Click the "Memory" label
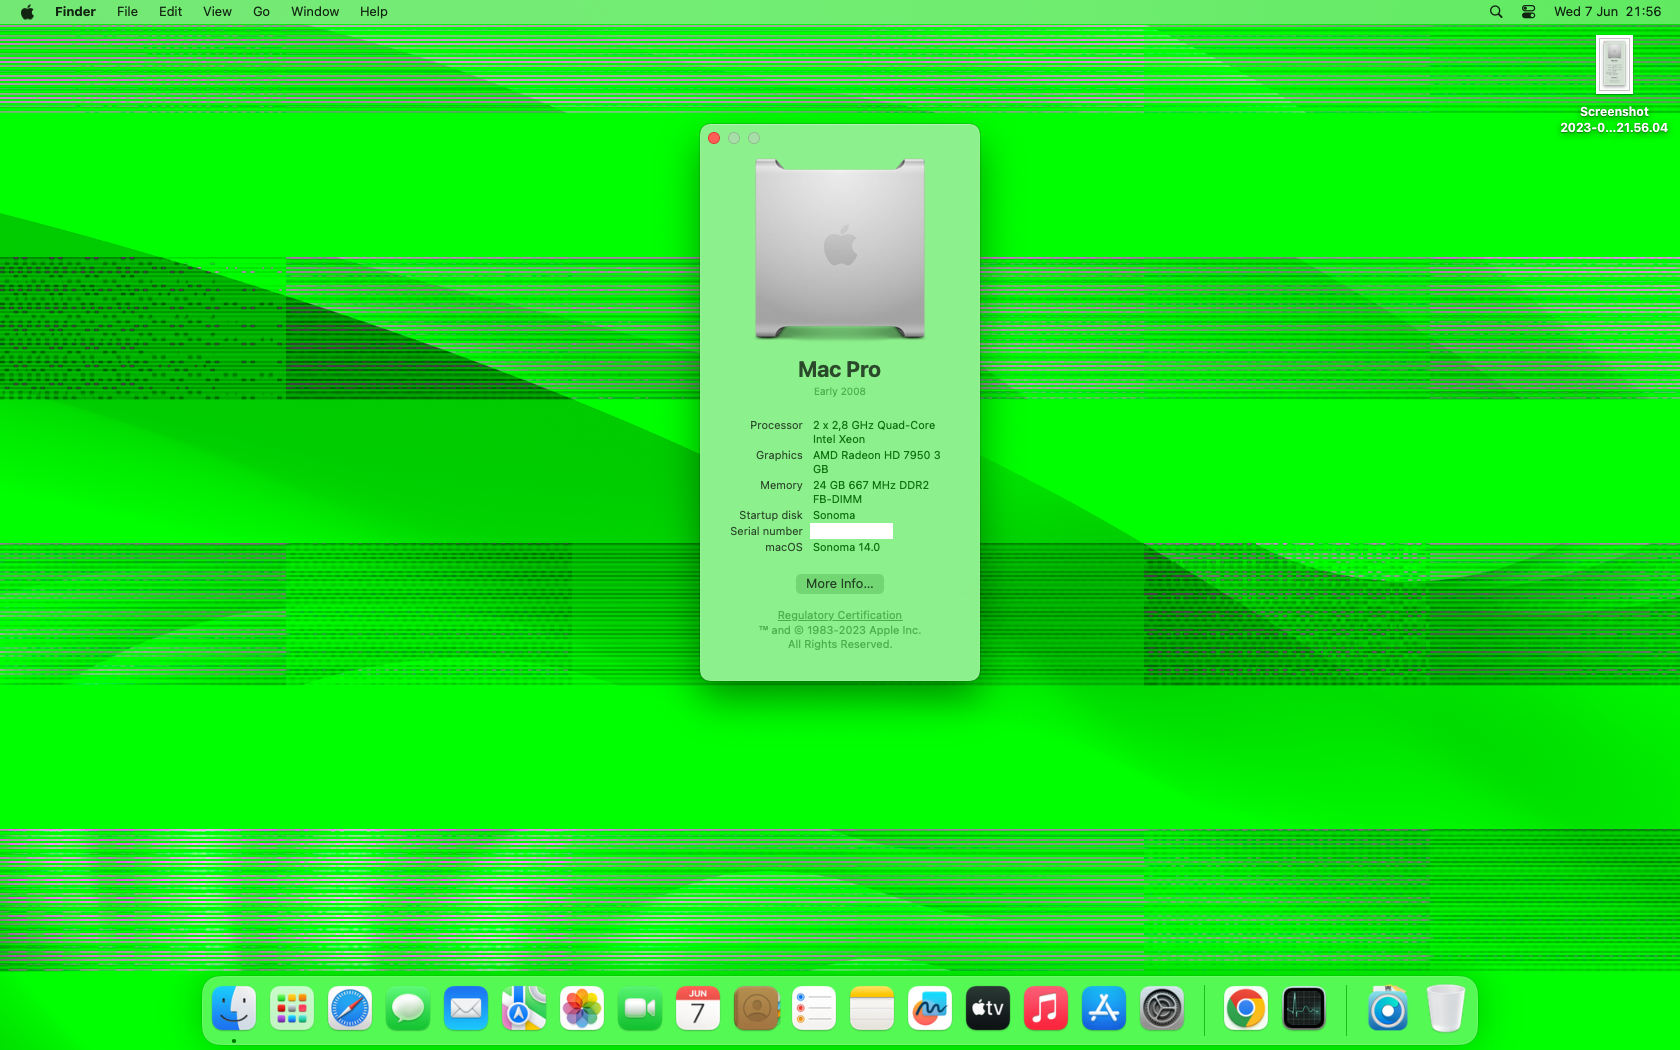This screenshot has height=1050, width=1680. [781, 485]
